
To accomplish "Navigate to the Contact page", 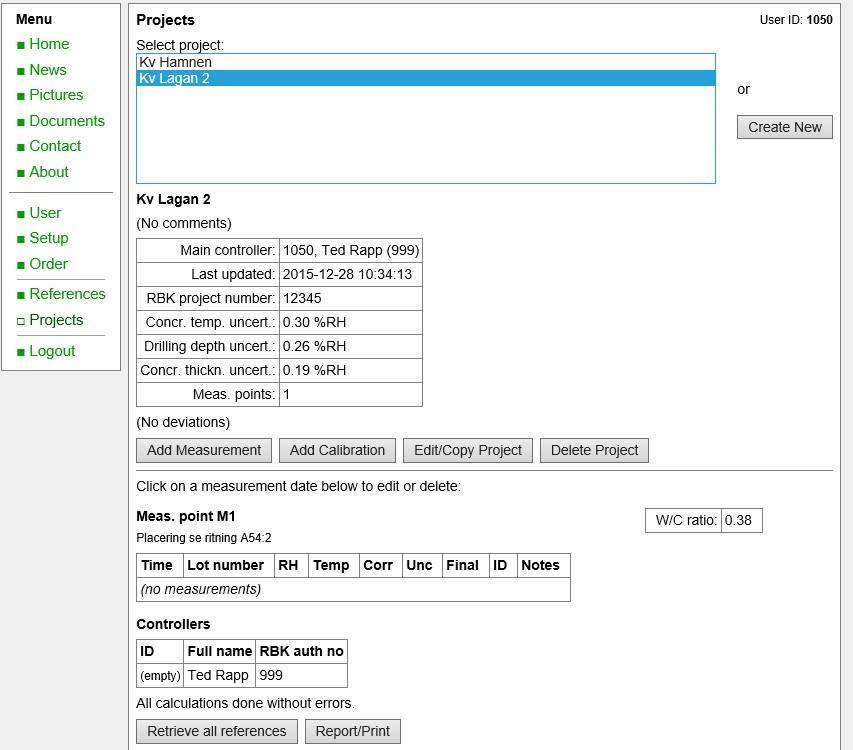I will tap(55, 146).
